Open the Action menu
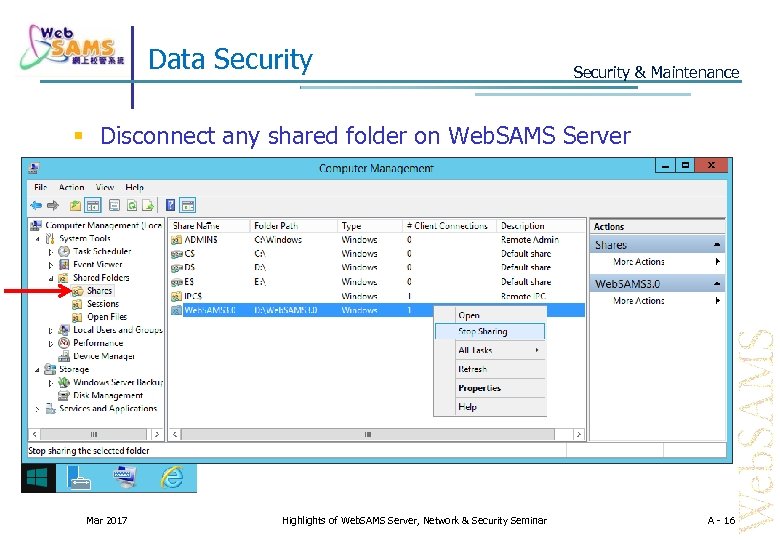 [x=72, y=187]
